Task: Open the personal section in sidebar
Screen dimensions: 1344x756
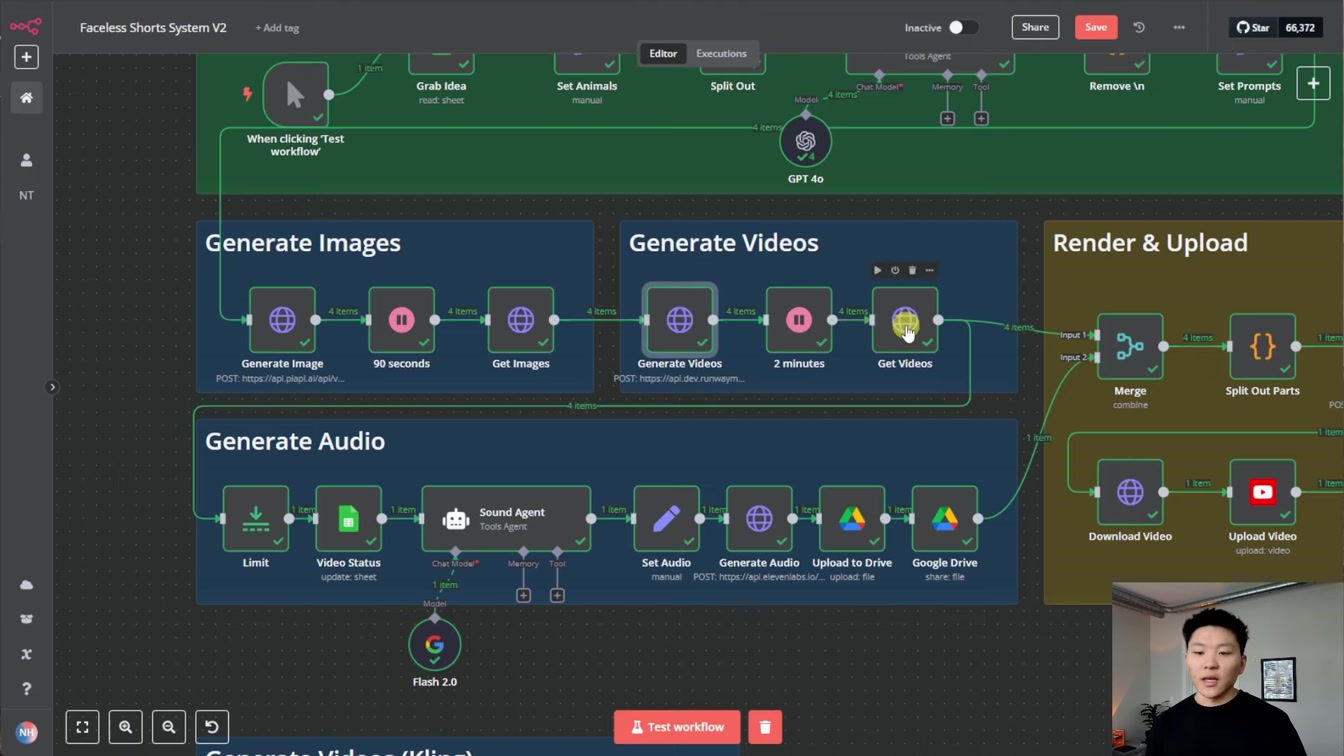Action: (26, 160)
